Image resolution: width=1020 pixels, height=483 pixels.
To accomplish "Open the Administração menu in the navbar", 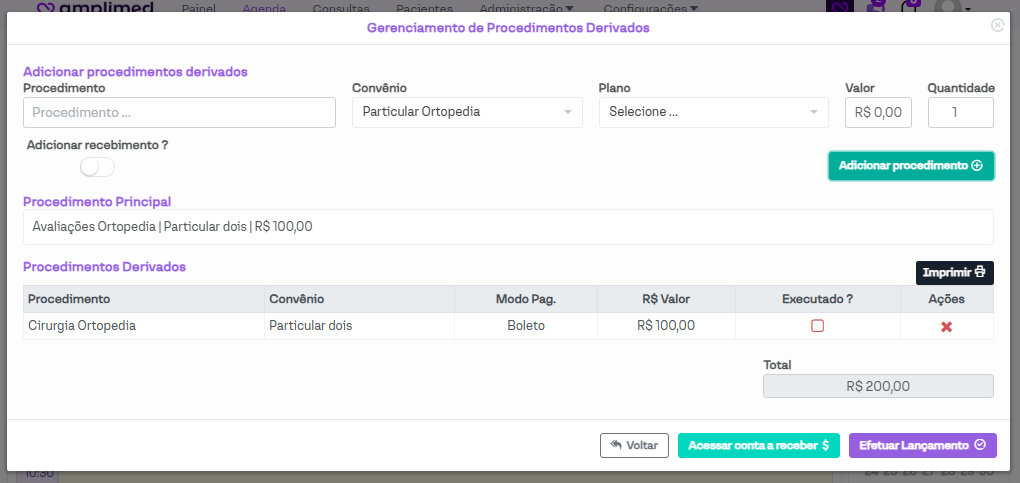I will [519, 8].
